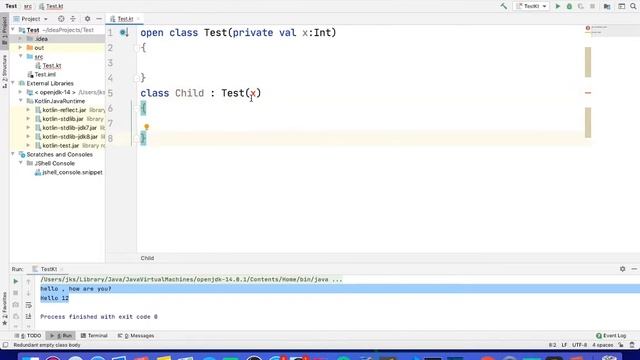The height and width of the screenshot is (360, 640).
Task: Toggle soft-wrap icon in Run panel
Action: [29, 305]
